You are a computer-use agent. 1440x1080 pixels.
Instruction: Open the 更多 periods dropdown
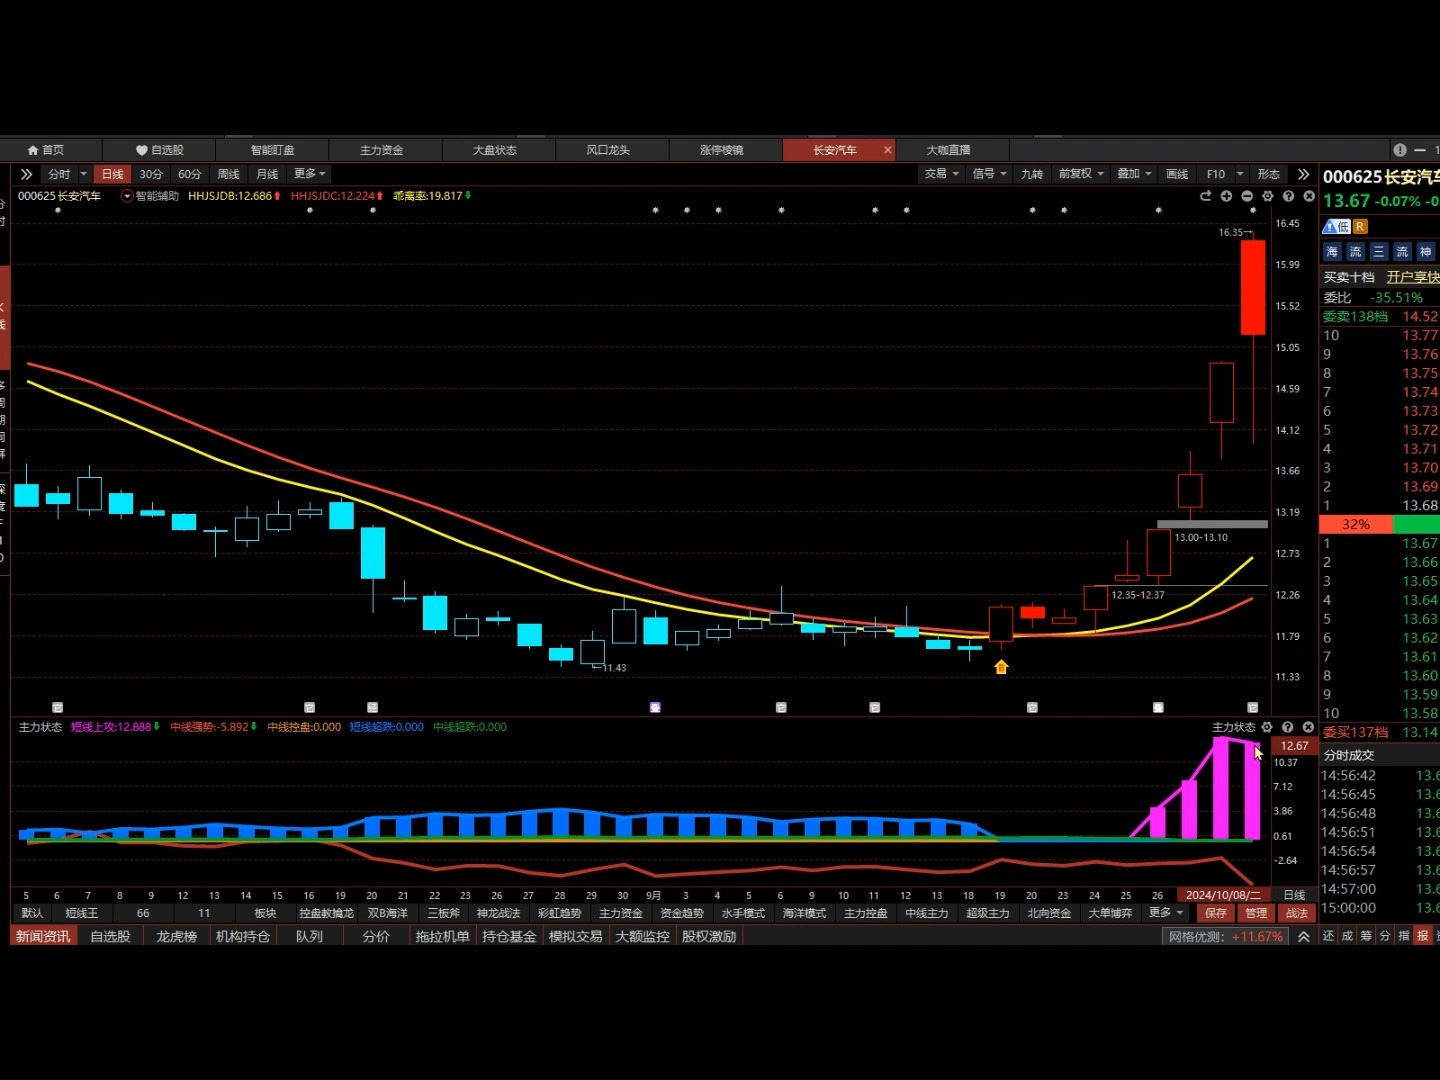pos(310,174)
